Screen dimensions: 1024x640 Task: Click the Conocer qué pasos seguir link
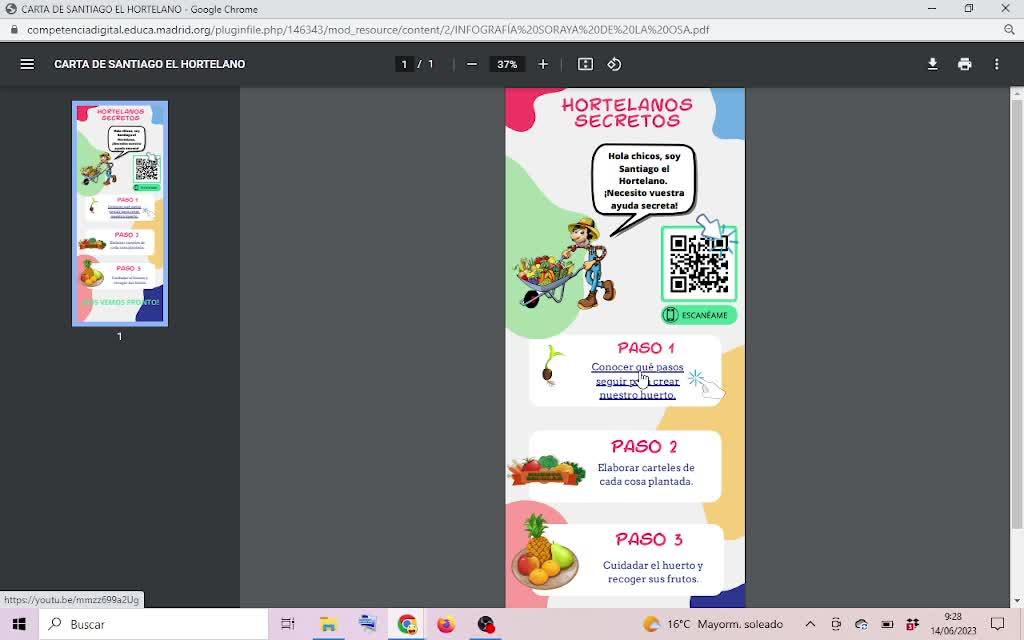637,381
